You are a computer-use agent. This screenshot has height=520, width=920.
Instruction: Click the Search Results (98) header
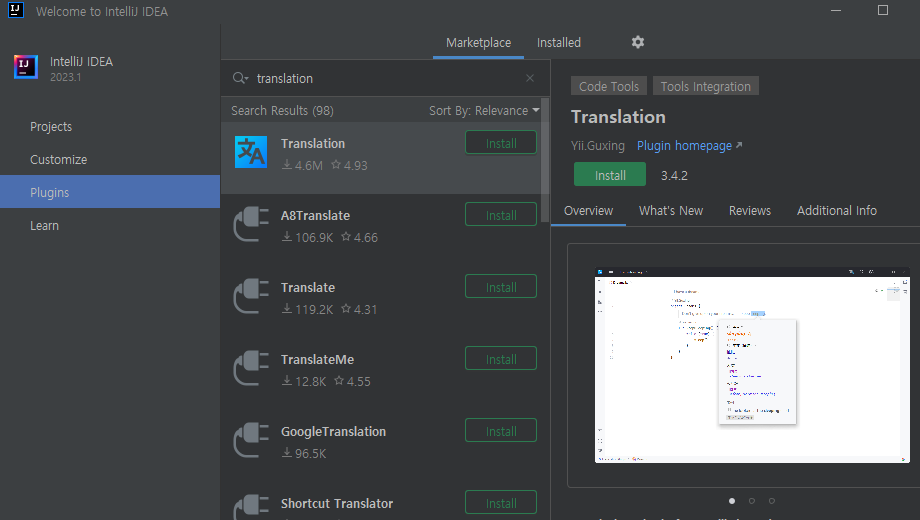click(x=282, y=110)
